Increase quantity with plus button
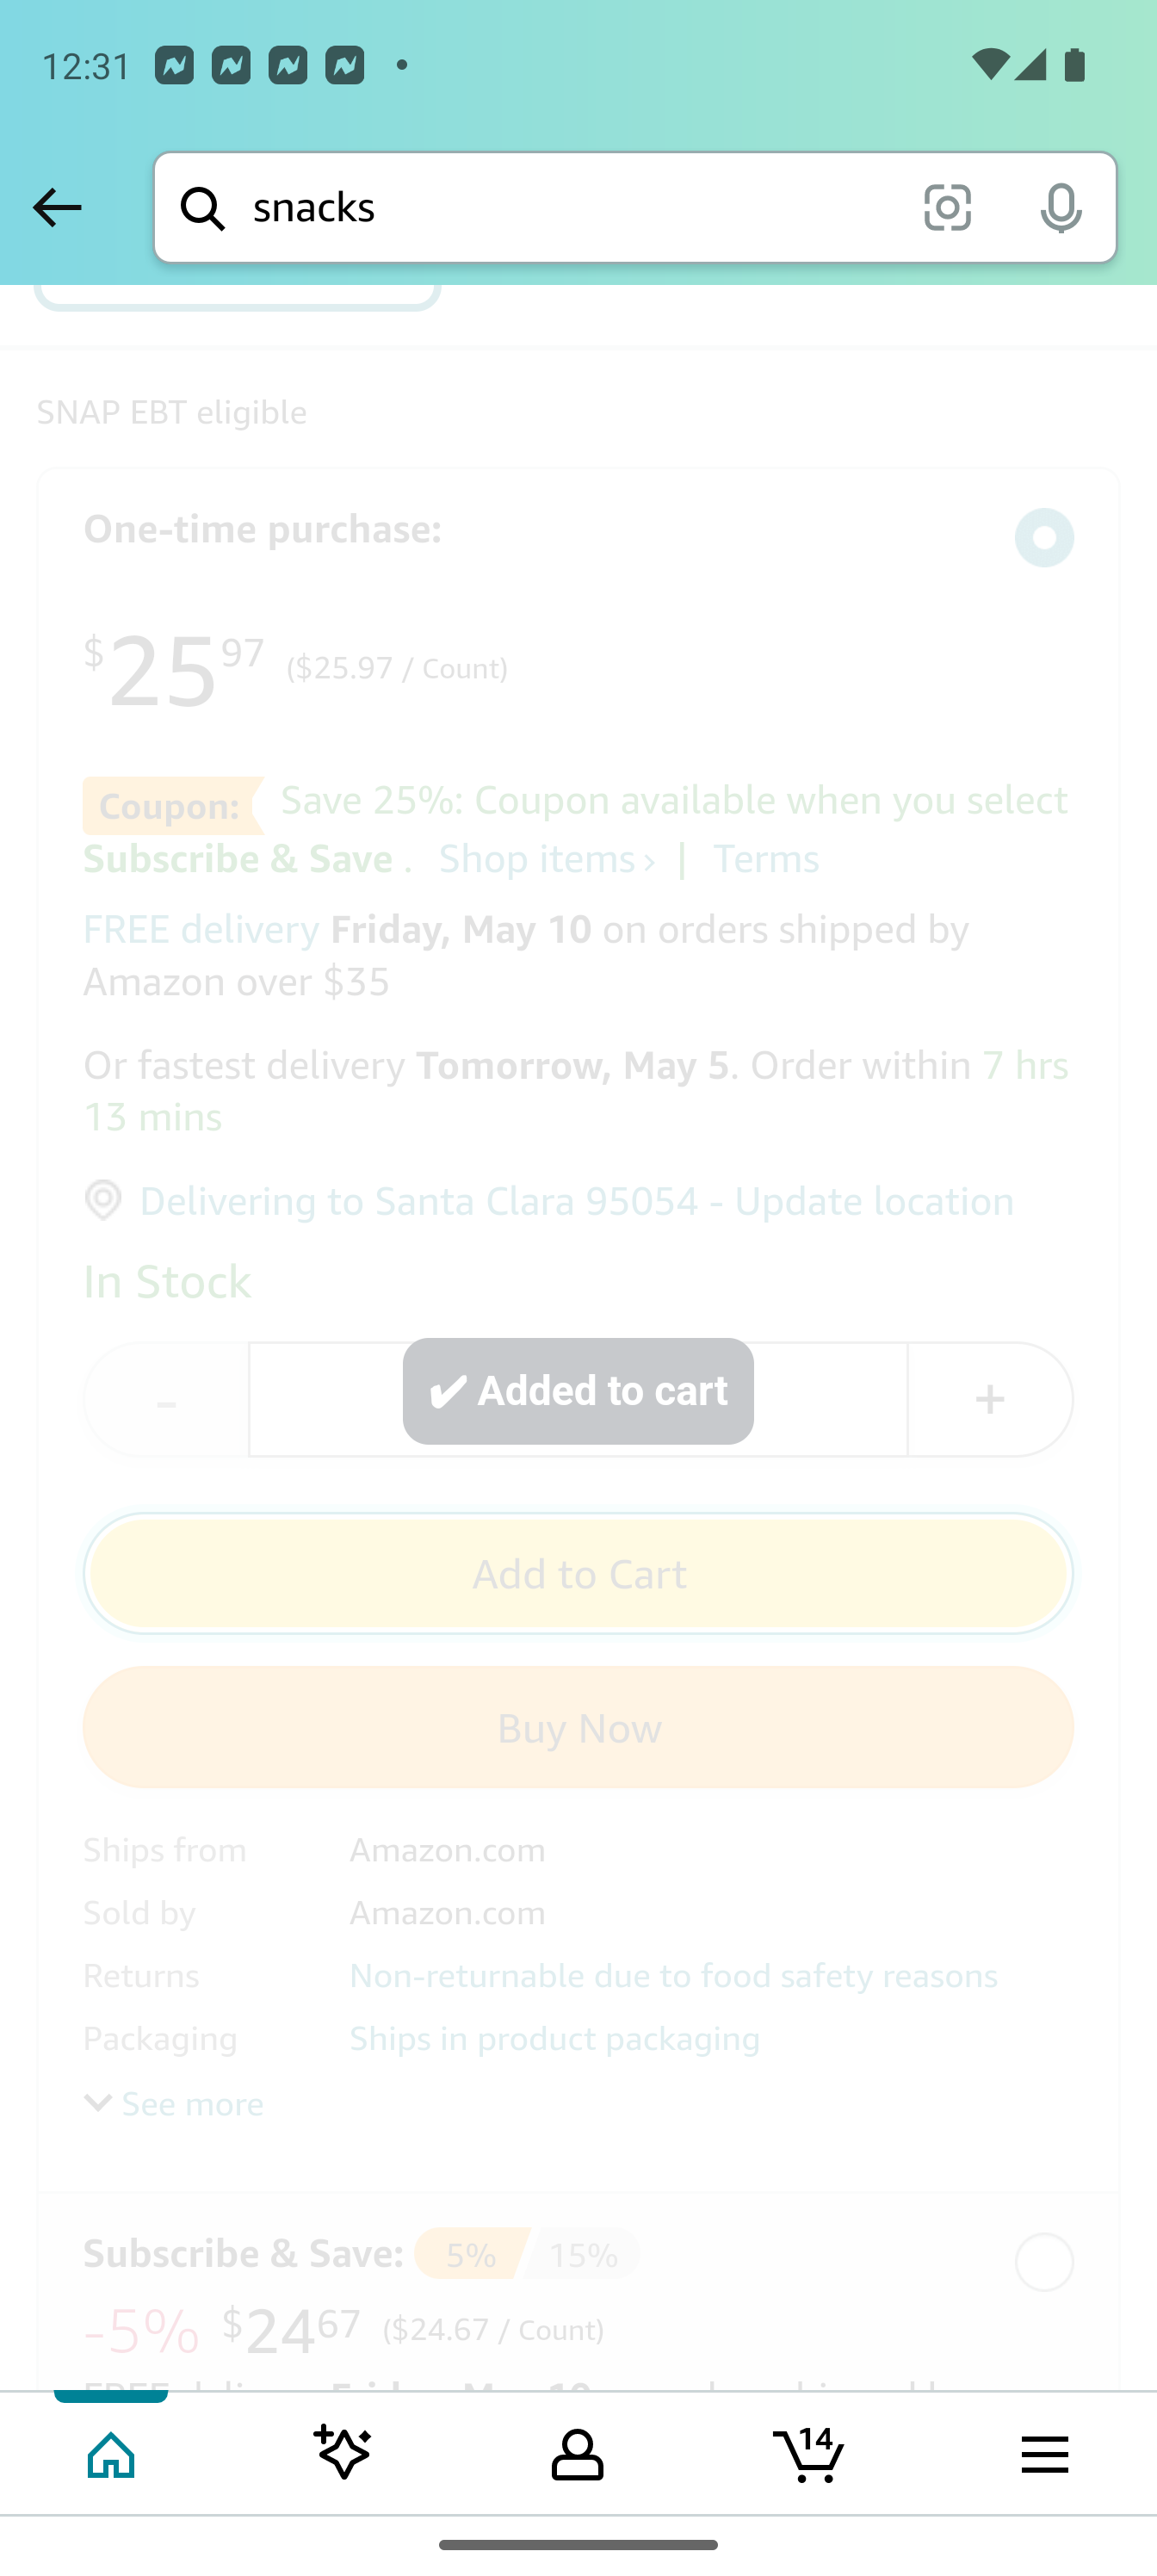Image resolution: width=1157 pixels, height=2576 pixels. pyautogui.click(x=990, y=1399)
